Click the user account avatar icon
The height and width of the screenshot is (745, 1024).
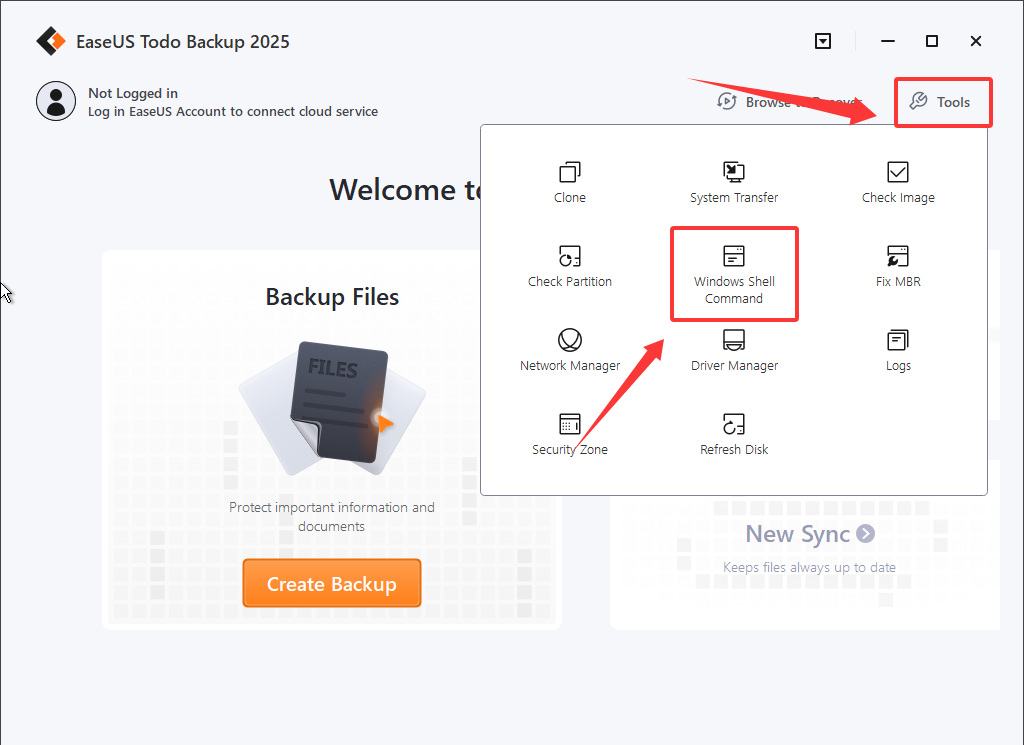click(x=56, y=101)
